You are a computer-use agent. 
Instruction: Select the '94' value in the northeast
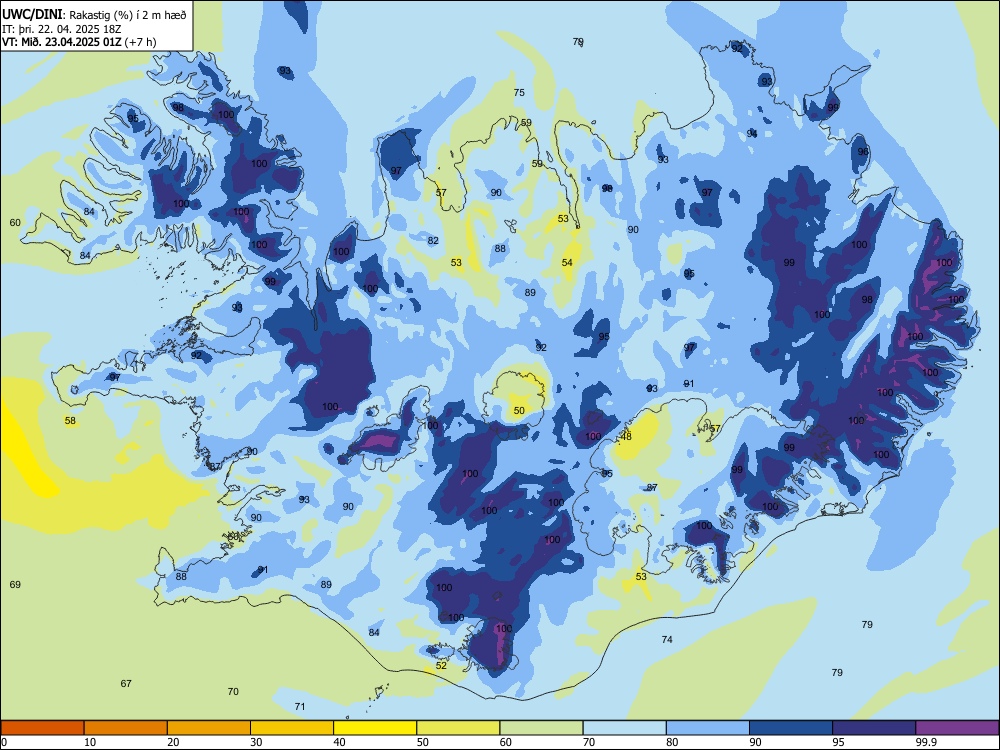(x=752, y=133)
